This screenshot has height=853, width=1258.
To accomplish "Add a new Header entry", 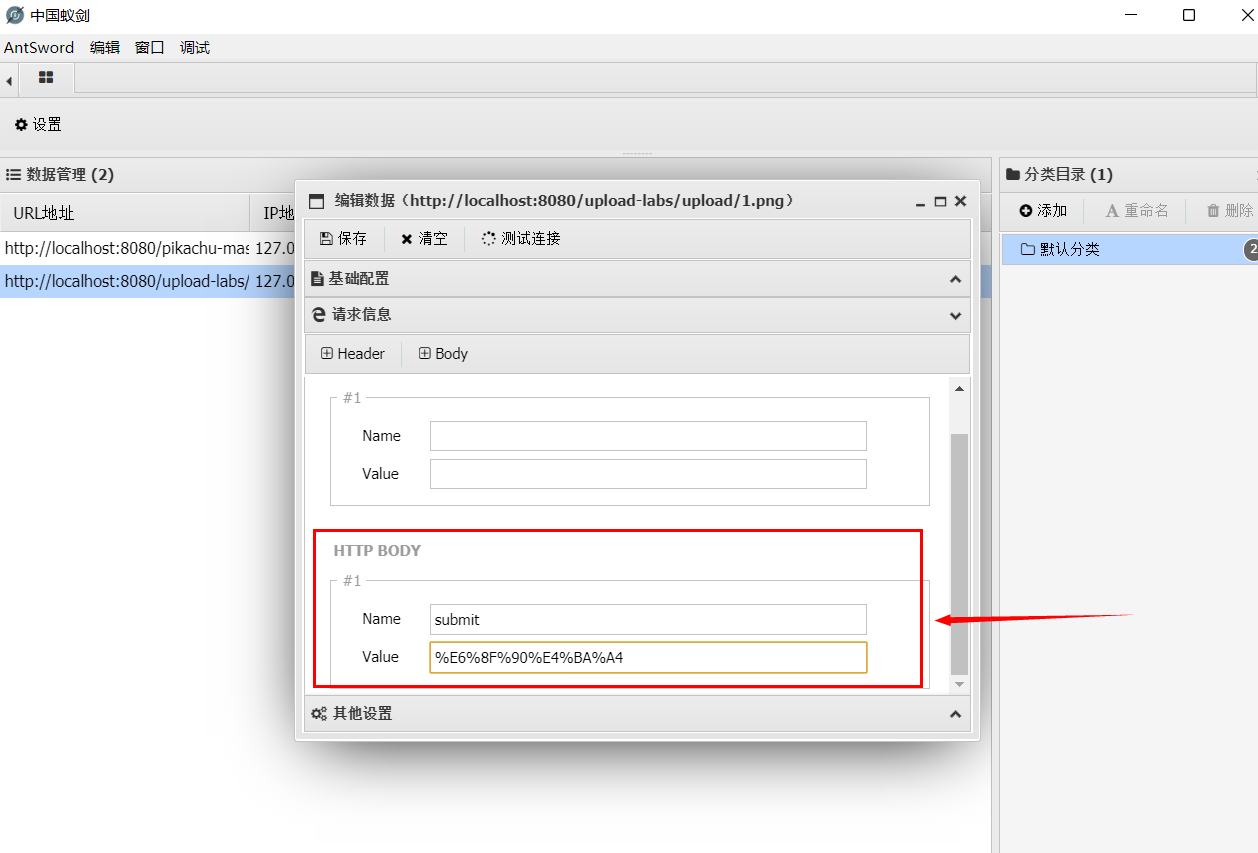I will [x=353, y=354].
